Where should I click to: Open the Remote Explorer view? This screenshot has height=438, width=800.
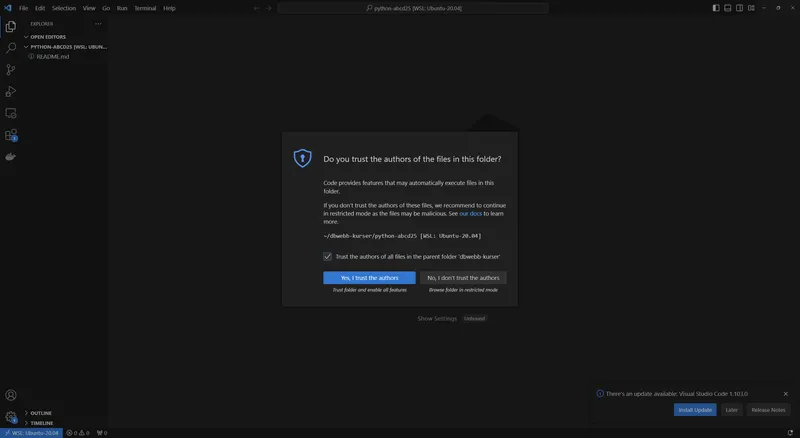[11, 113]
